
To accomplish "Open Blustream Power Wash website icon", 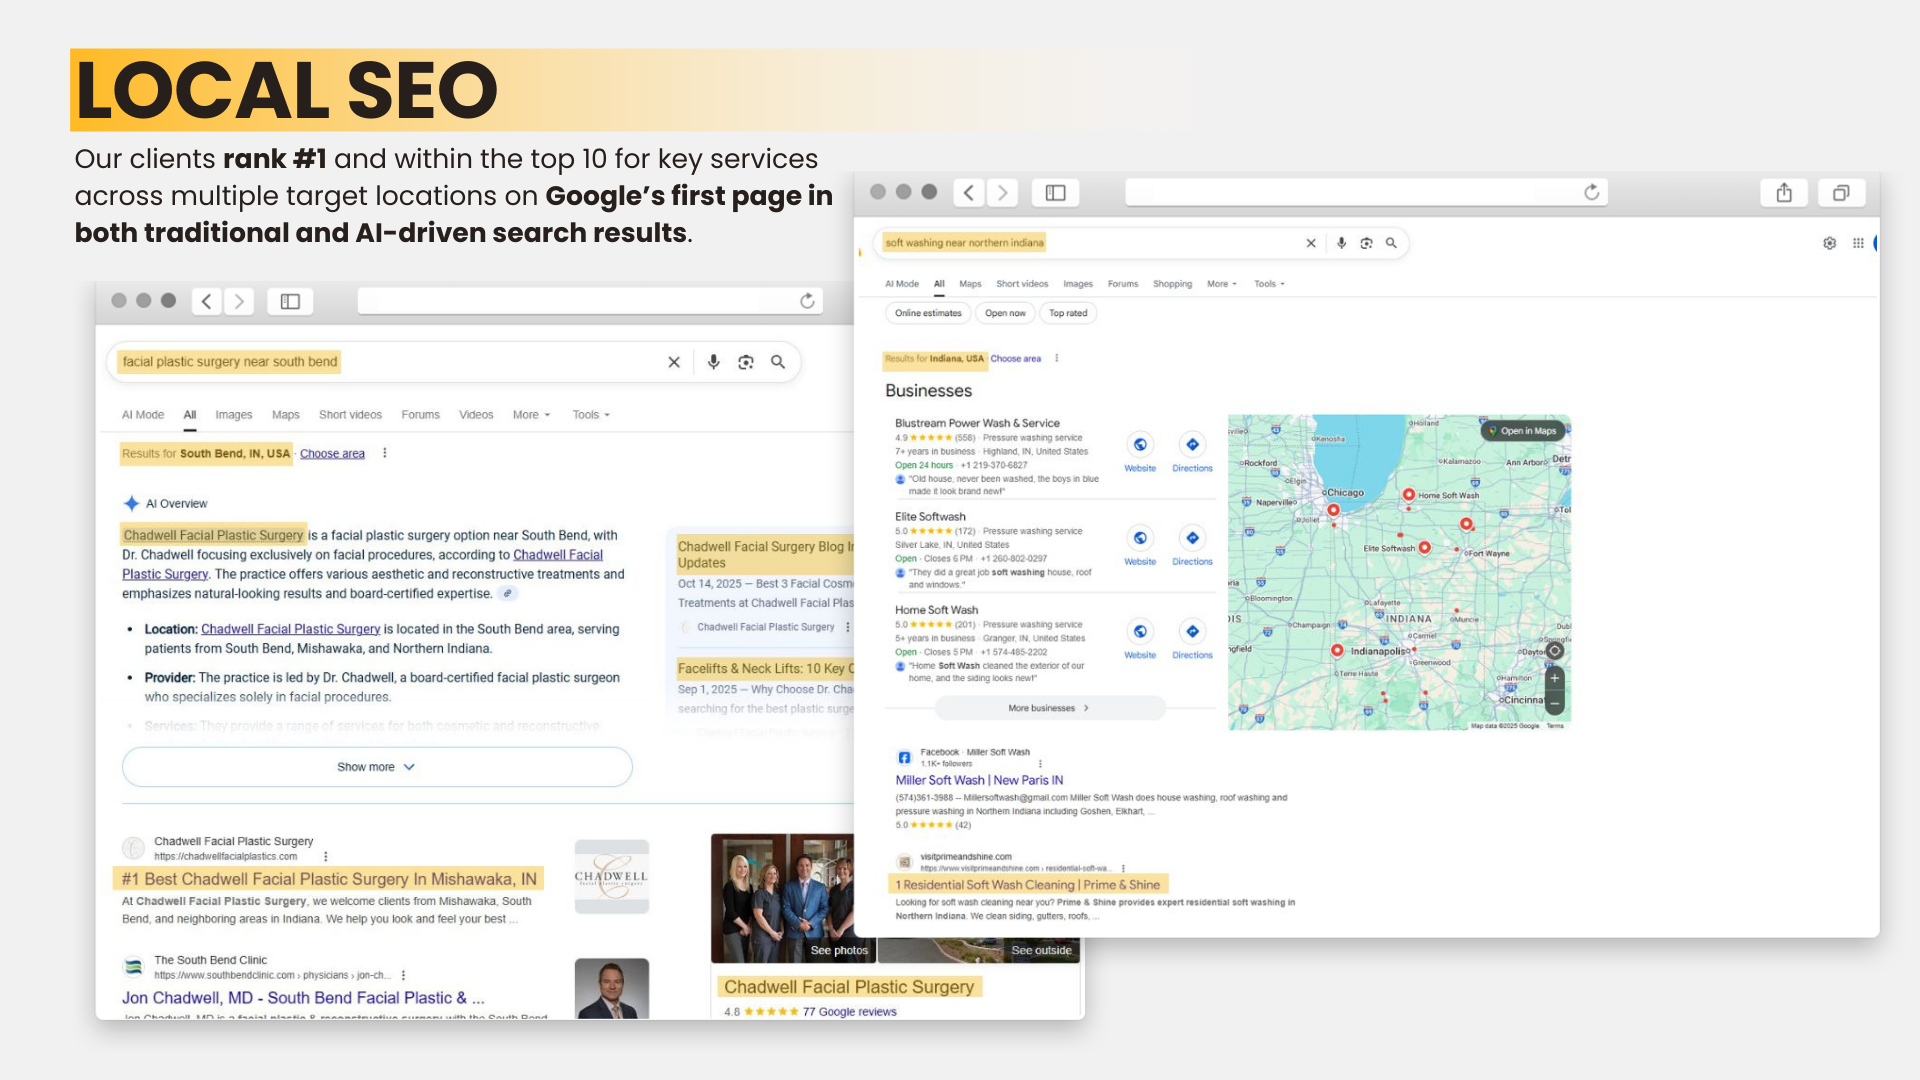I will pos(1140,445).
